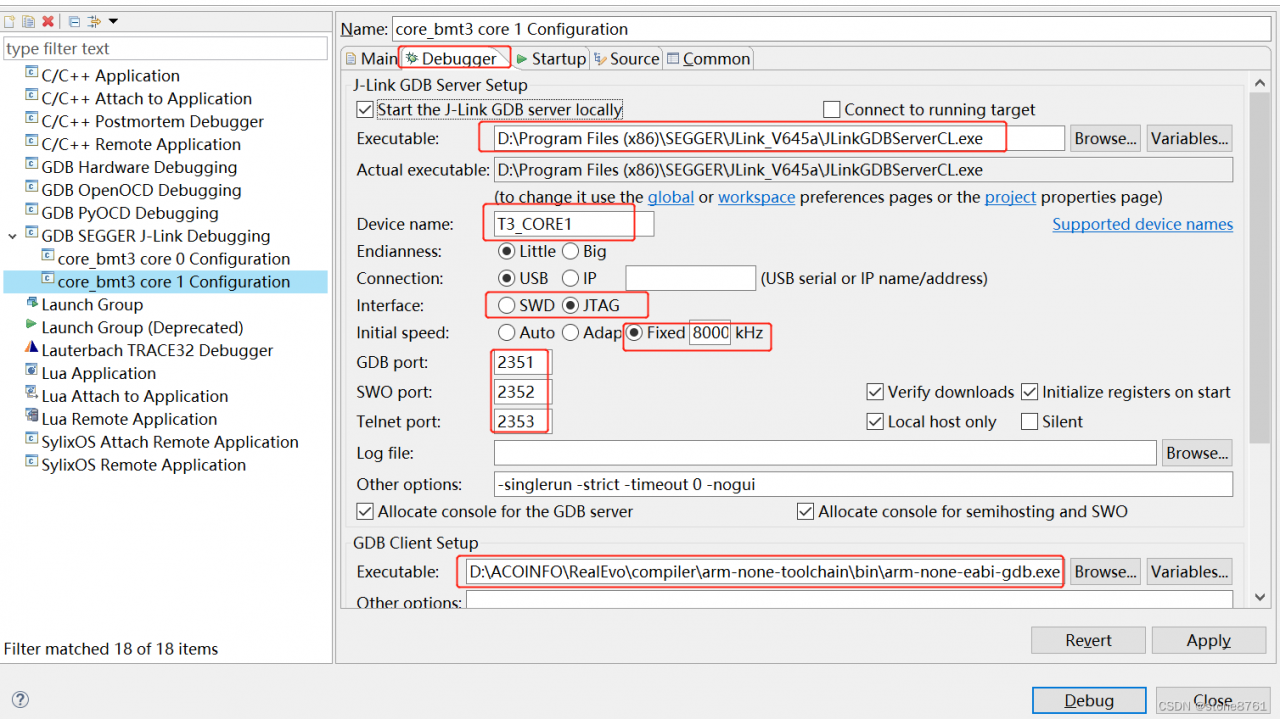Click the red X delete configuration icon
Image resolution: width=1280 pixels, height=719 pixels.
click(x=48, y=21)
